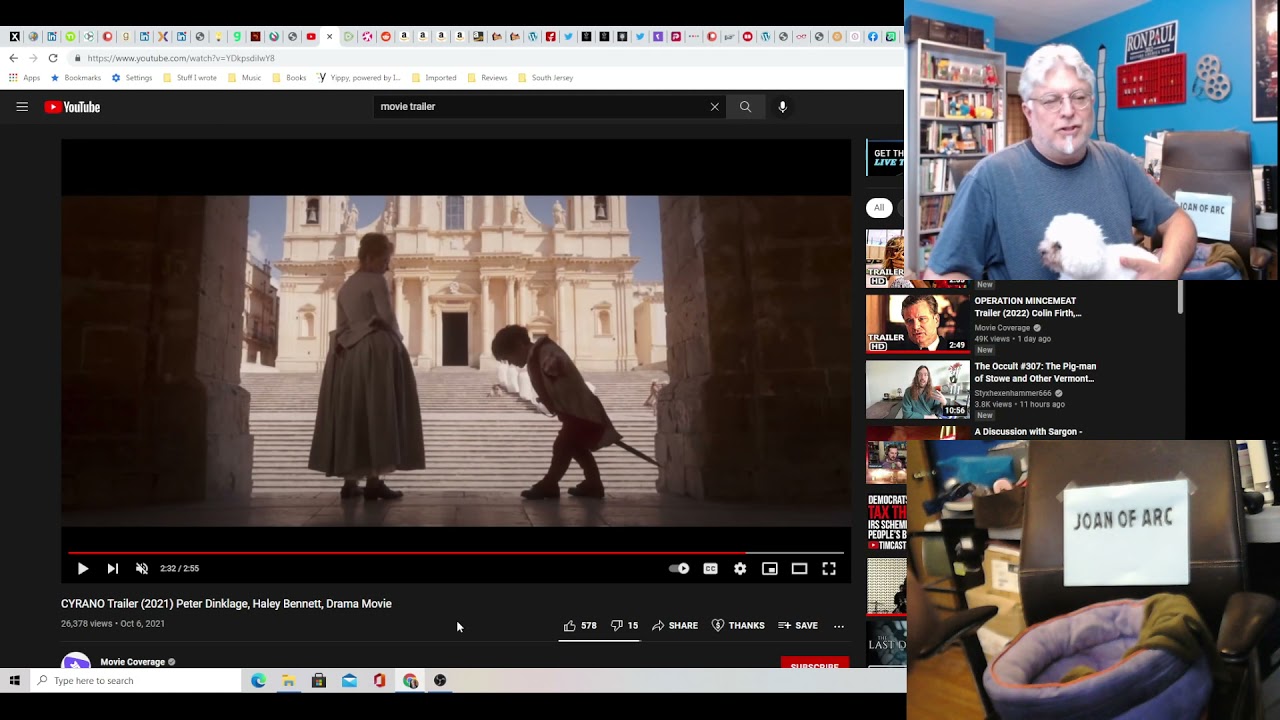Open the Yippy bookmark
This screenshot has width=1280, height=720.
358,78
